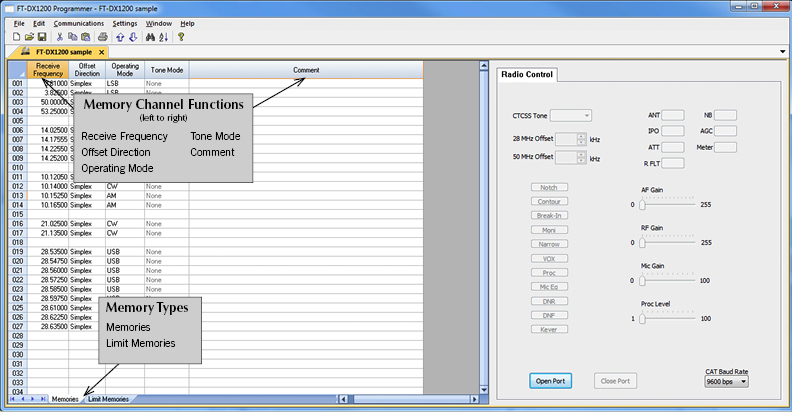
Task: Click the AGC field
Action: click(x=725, y=131)
